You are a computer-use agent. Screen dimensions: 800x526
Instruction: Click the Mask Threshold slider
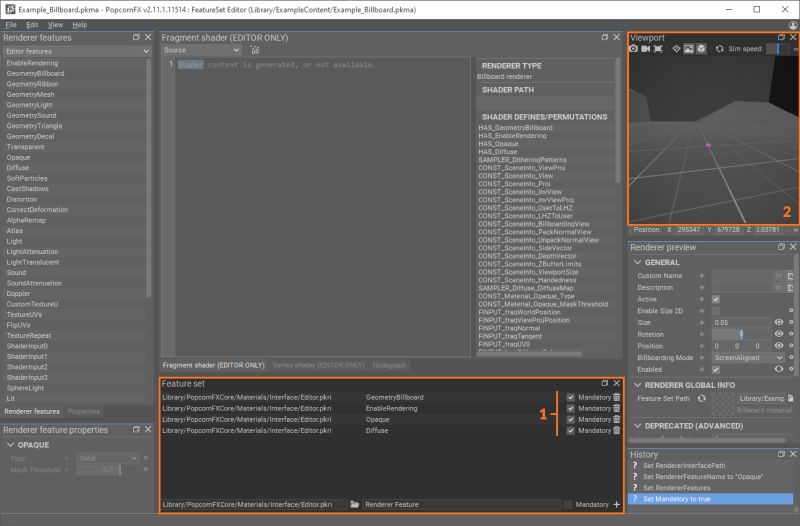(108, 469)
